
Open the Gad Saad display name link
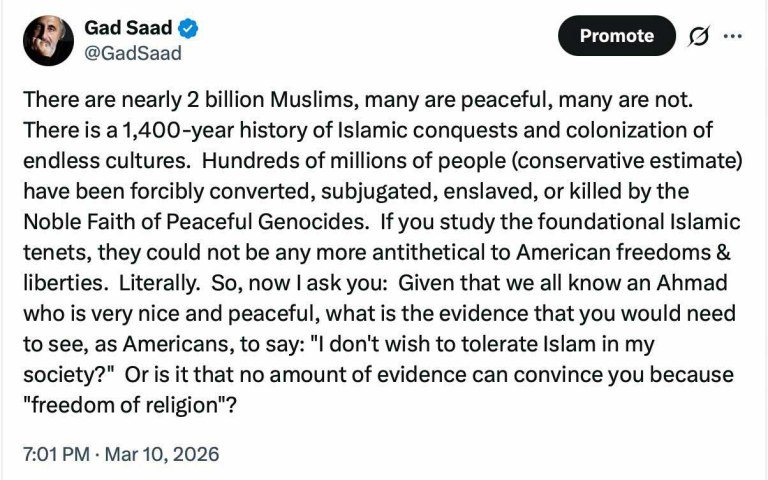click(x=128, y=28)
